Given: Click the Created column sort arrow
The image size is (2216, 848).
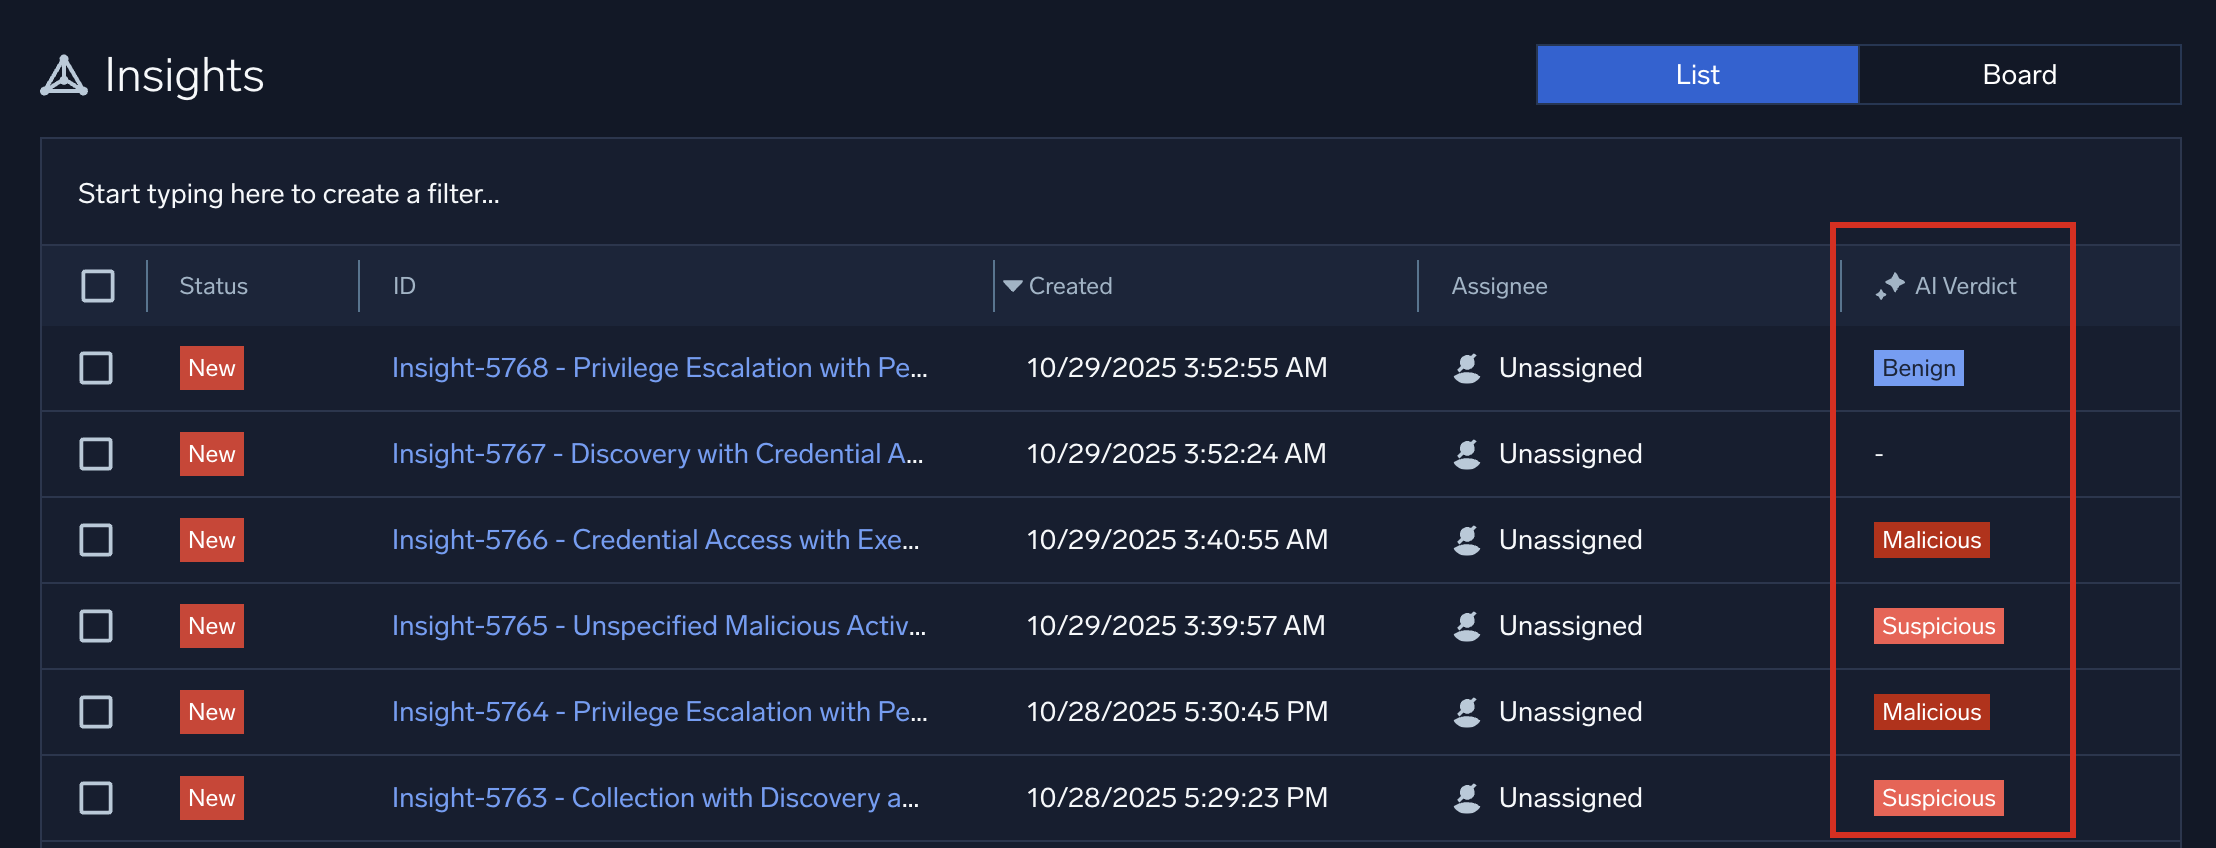Looking at the screenshot, I should tap(1012, 286).
